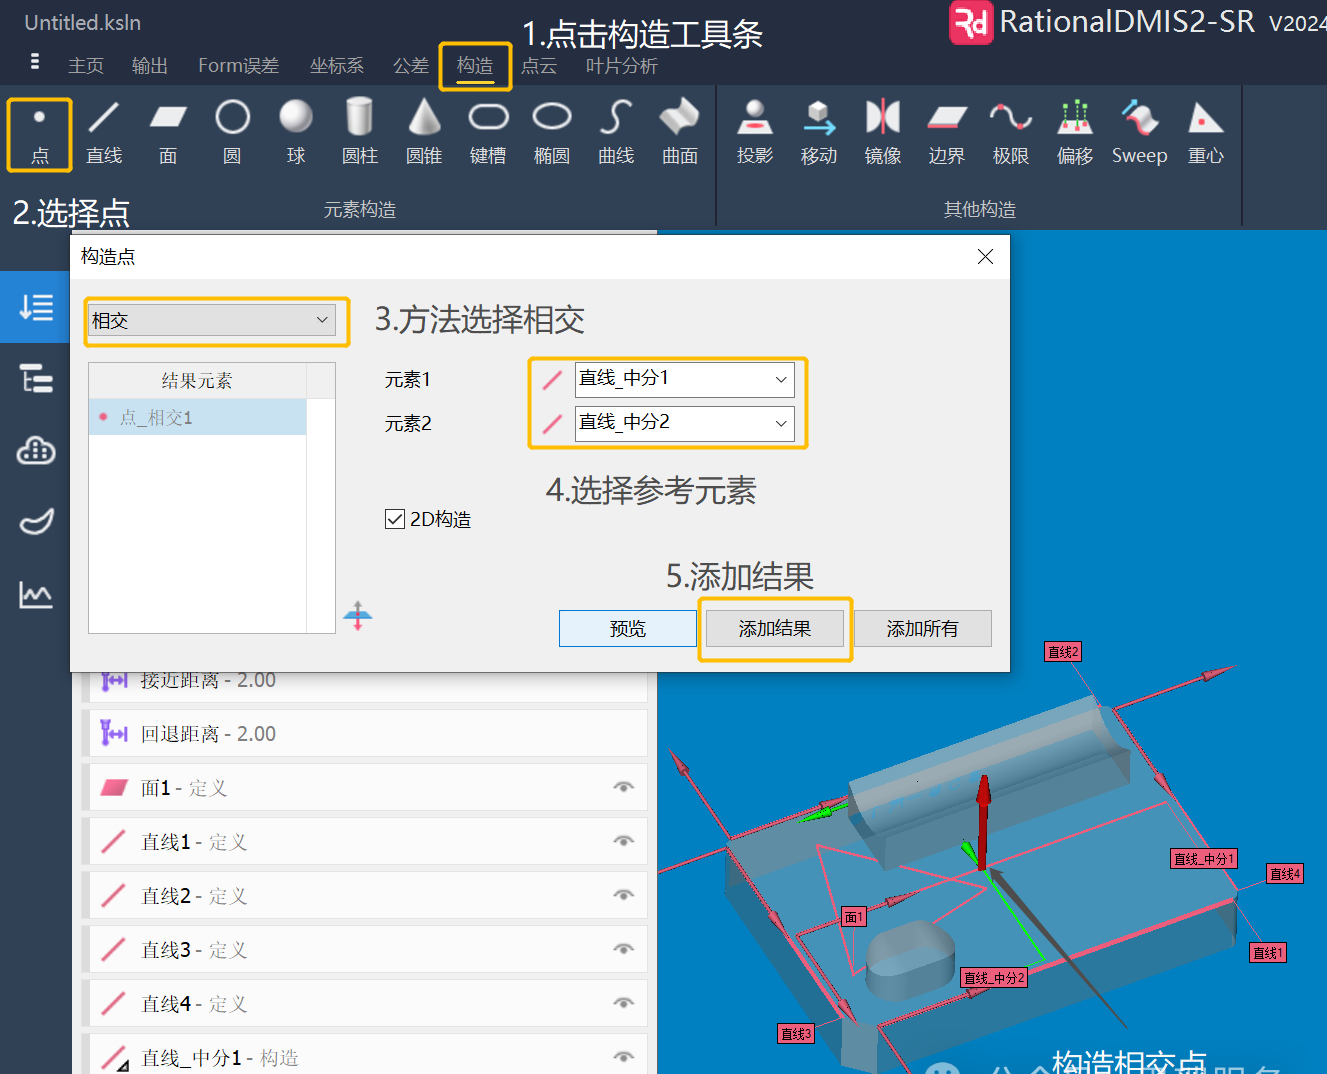Click the 预览 button in the dialog
Screen dimensions: 1327x1074
pos(628,628)
